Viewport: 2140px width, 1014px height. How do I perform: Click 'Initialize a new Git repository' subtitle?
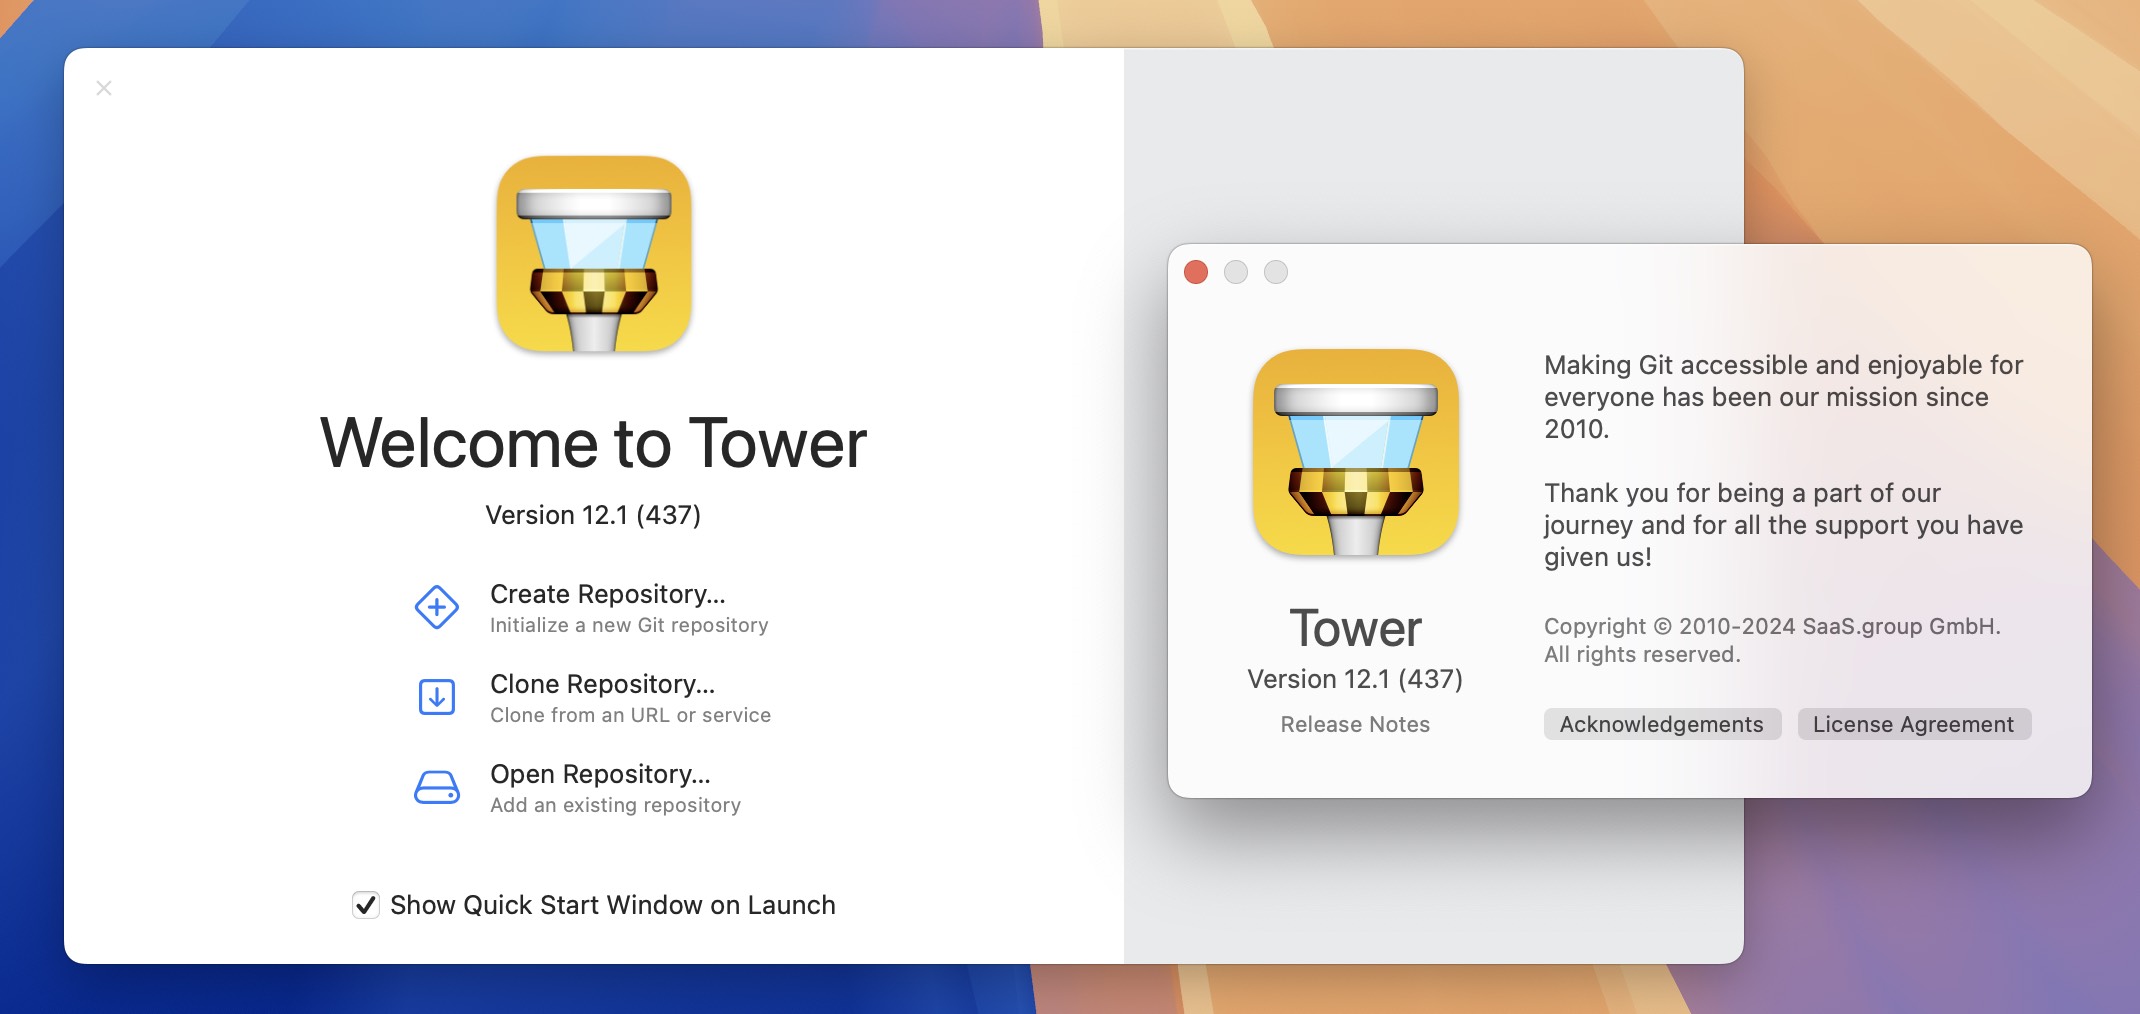[x=629, y=625]
